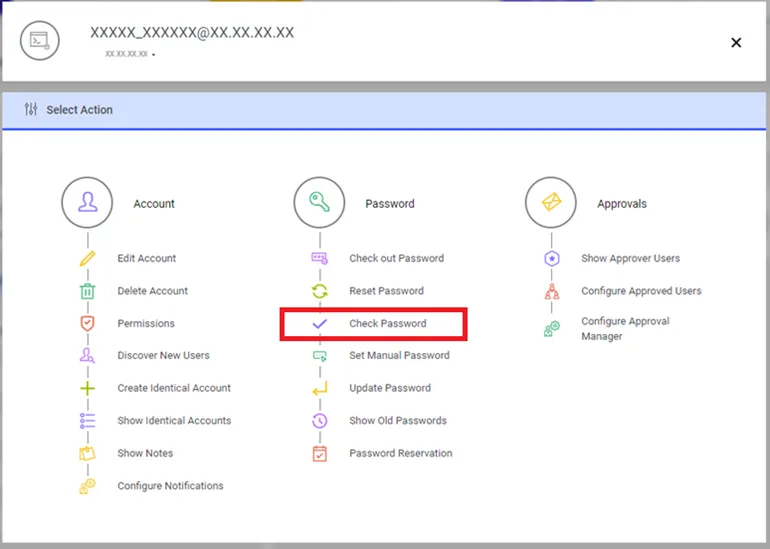Click the Set Manual Password icon
This screenshot has width=770, height=549.
tap(320, 356)
